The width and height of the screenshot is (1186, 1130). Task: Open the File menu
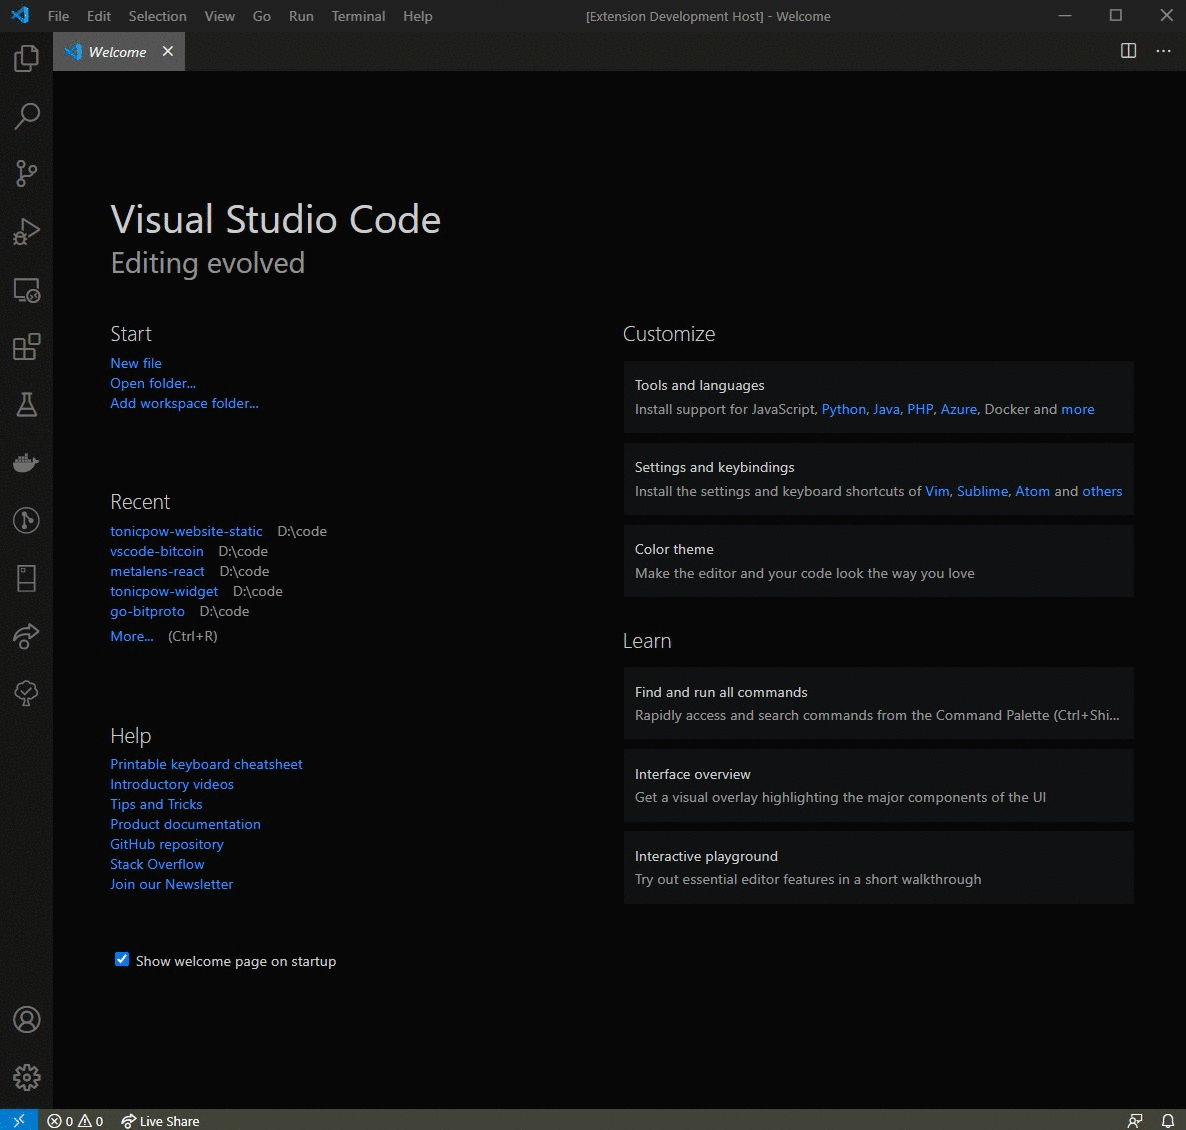pos(58,16)
